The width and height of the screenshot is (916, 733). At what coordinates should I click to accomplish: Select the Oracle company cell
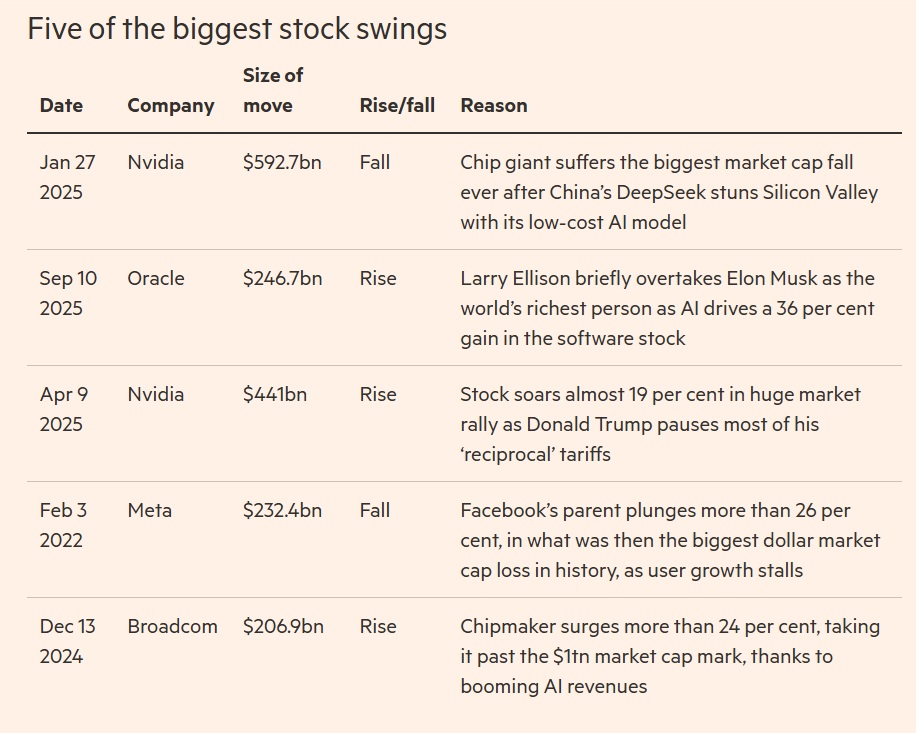156,278
